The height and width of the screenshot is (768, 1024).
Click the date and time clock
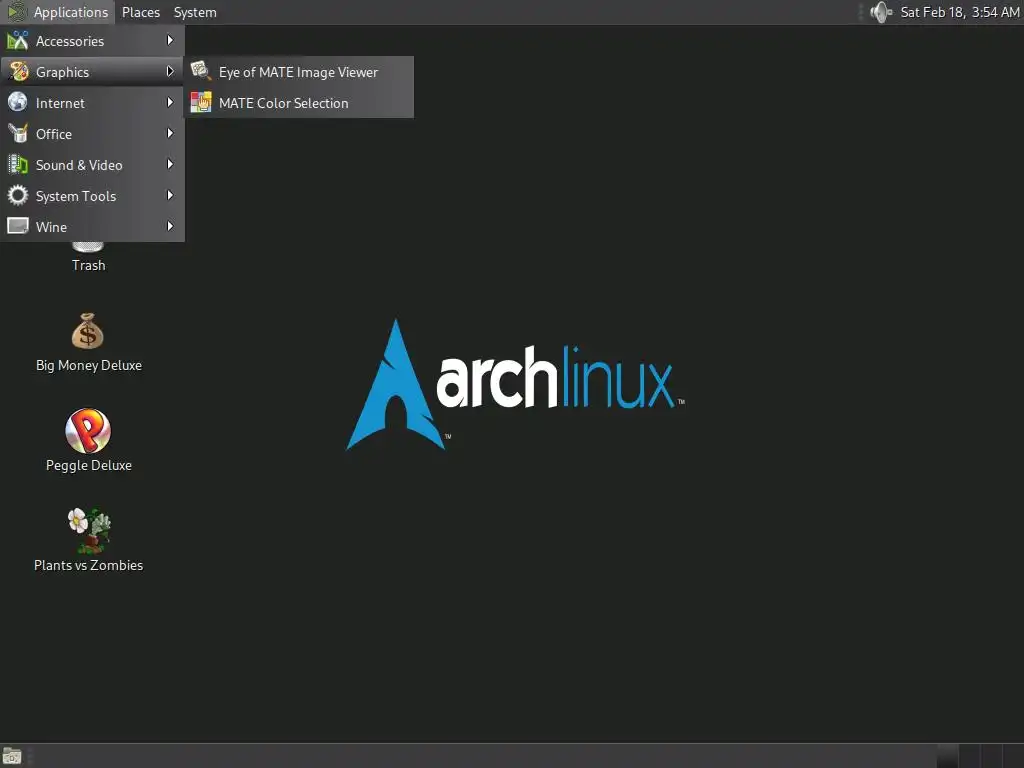pos(959,12)
